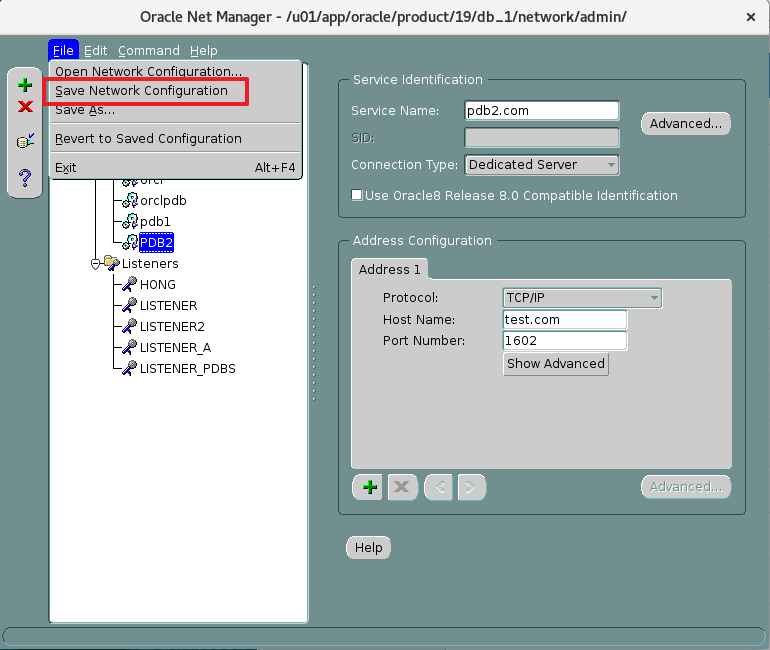Click the blue question mark Help icon

tap(25, 177)
